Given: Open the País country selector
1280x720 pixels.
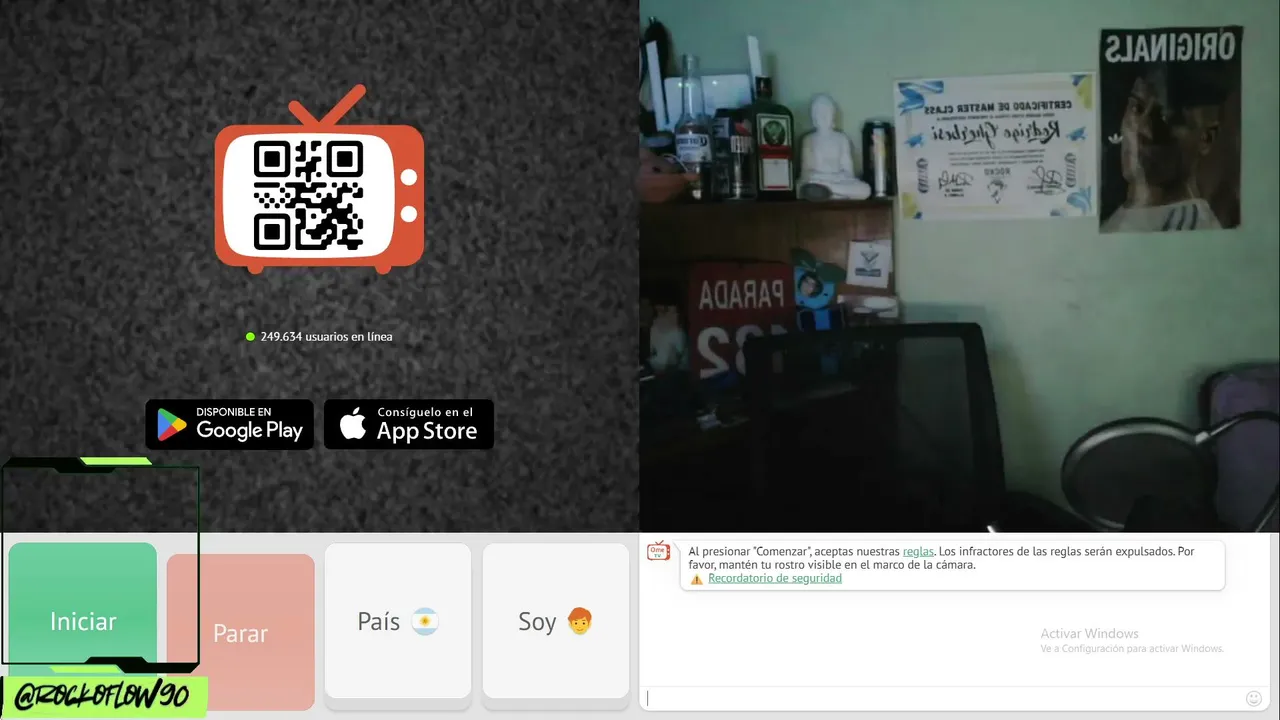Looking at the screenshot, I should pyautogui.click(x=398, y=621).
